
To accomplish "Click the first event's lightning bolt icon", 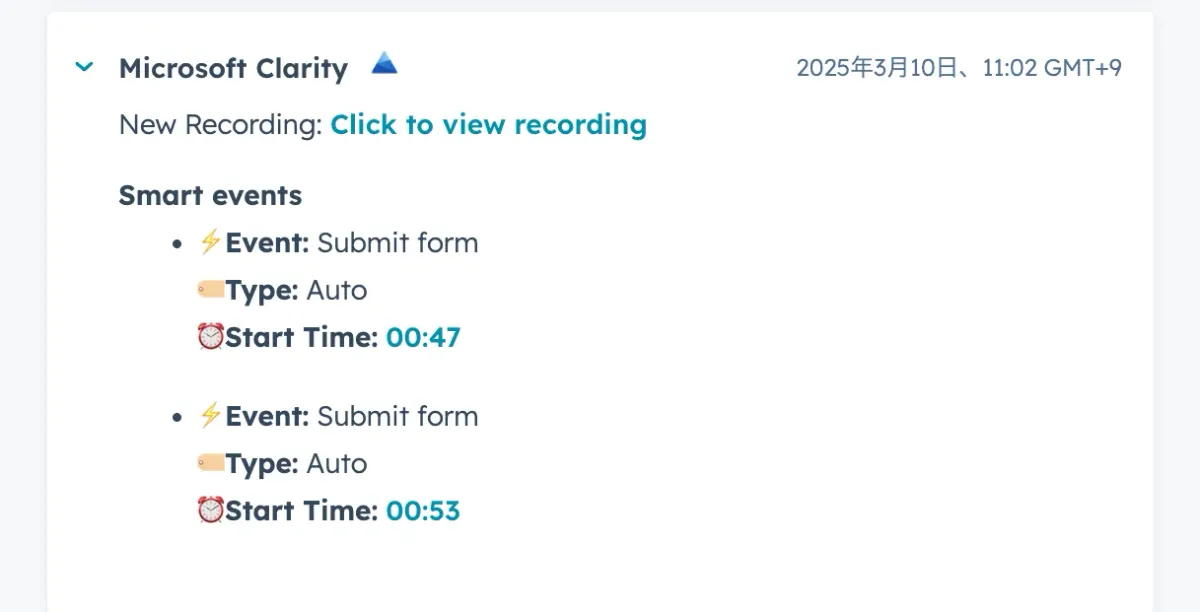I will (210, 242).
